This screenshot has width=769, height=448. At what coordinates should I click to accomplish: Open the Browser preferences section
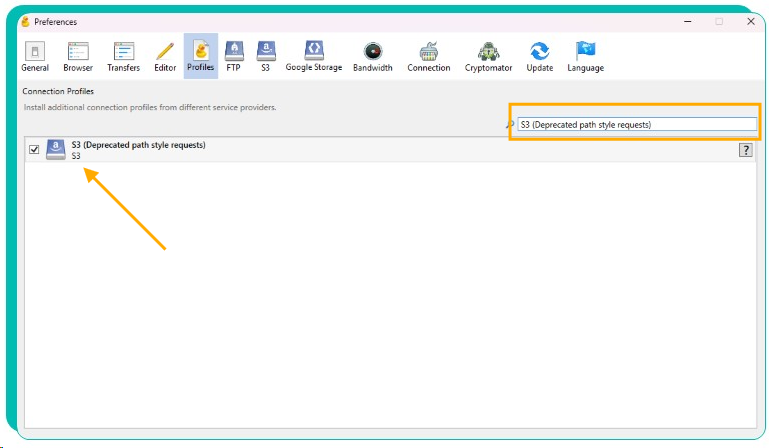click(x=78, y=56)
